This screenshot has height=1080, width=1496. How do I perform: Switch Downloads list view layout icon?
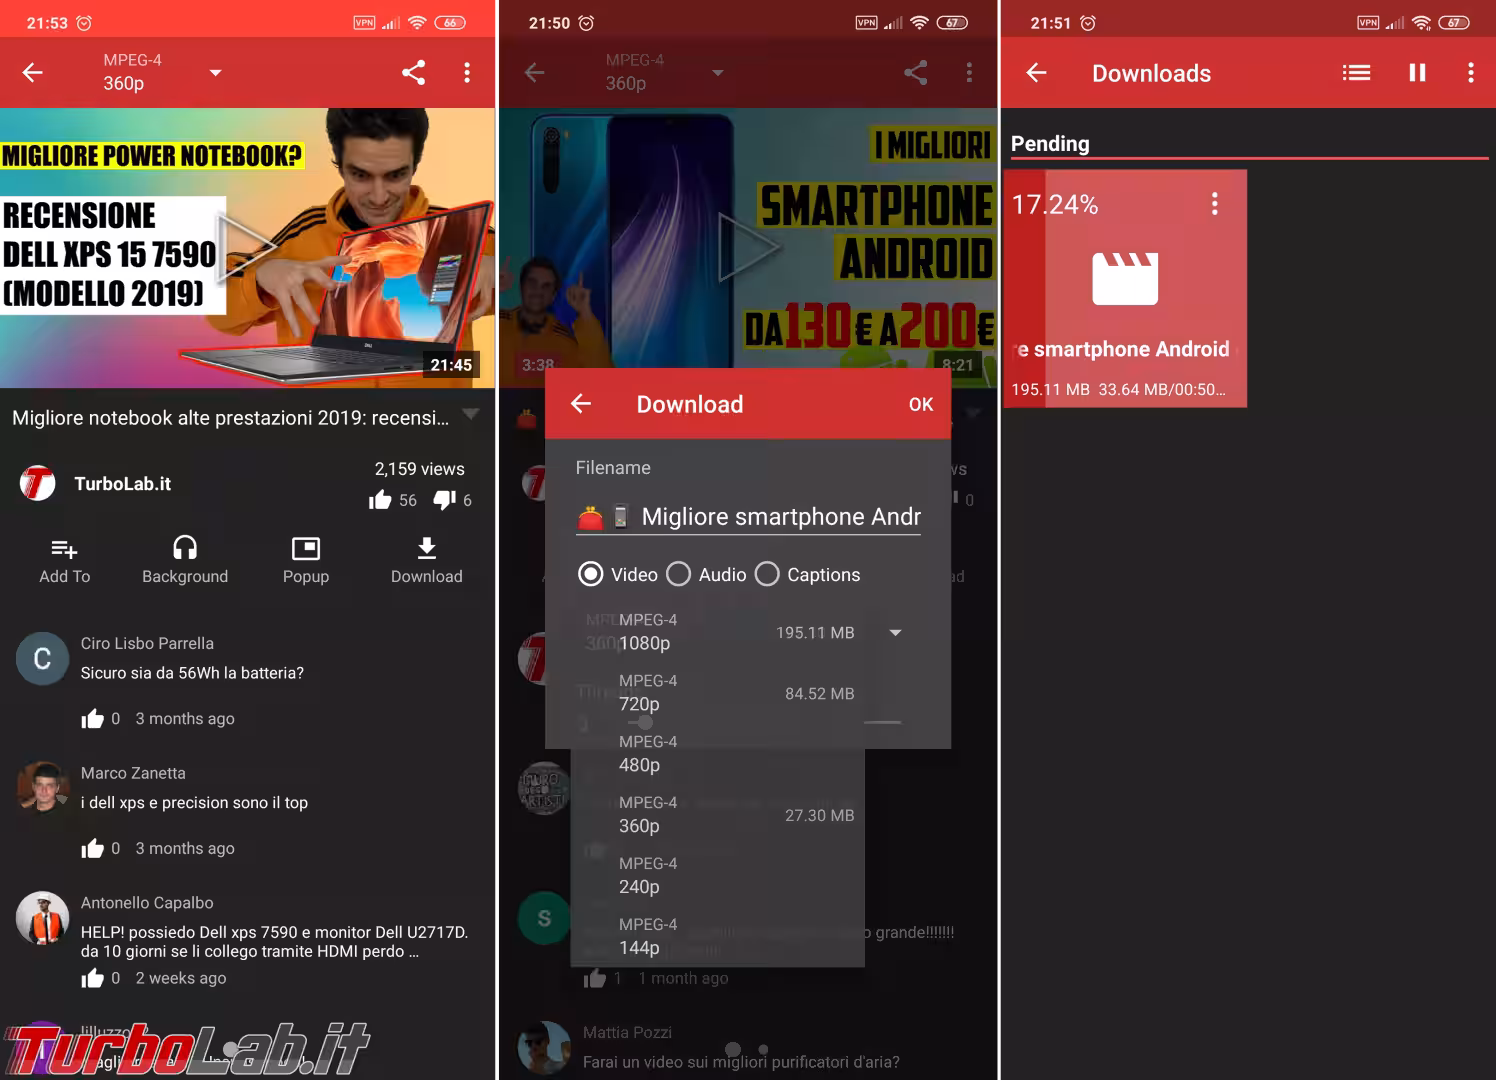tap(1356, 72)
